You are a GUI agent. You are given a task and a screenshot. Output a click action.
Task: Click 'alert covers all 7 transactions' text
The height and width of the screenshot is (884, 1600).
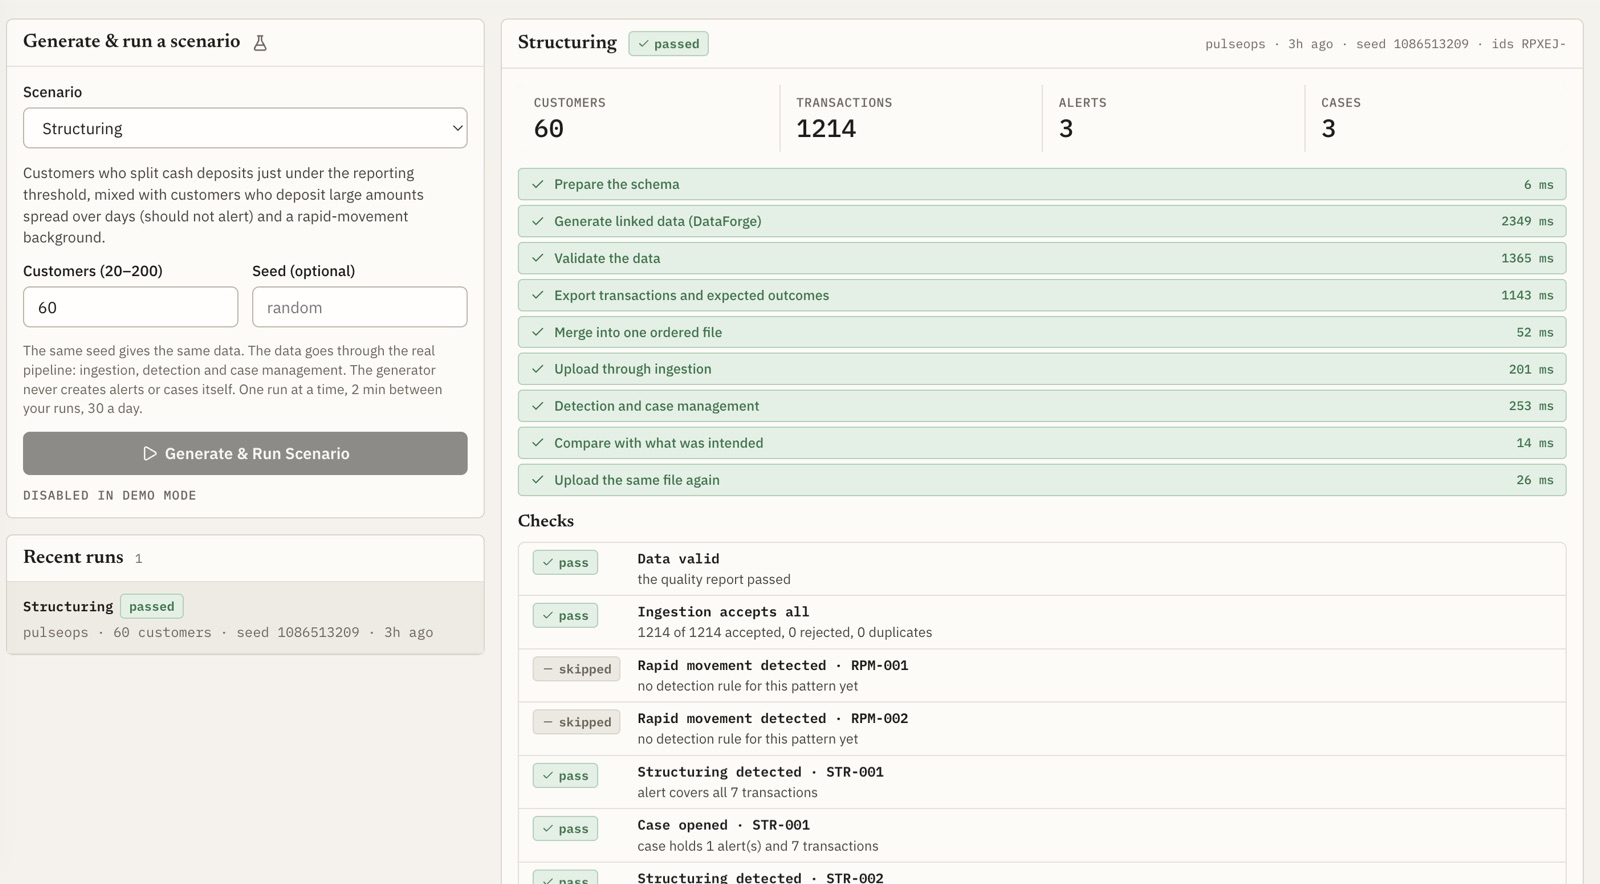click(x=727, y=792)
